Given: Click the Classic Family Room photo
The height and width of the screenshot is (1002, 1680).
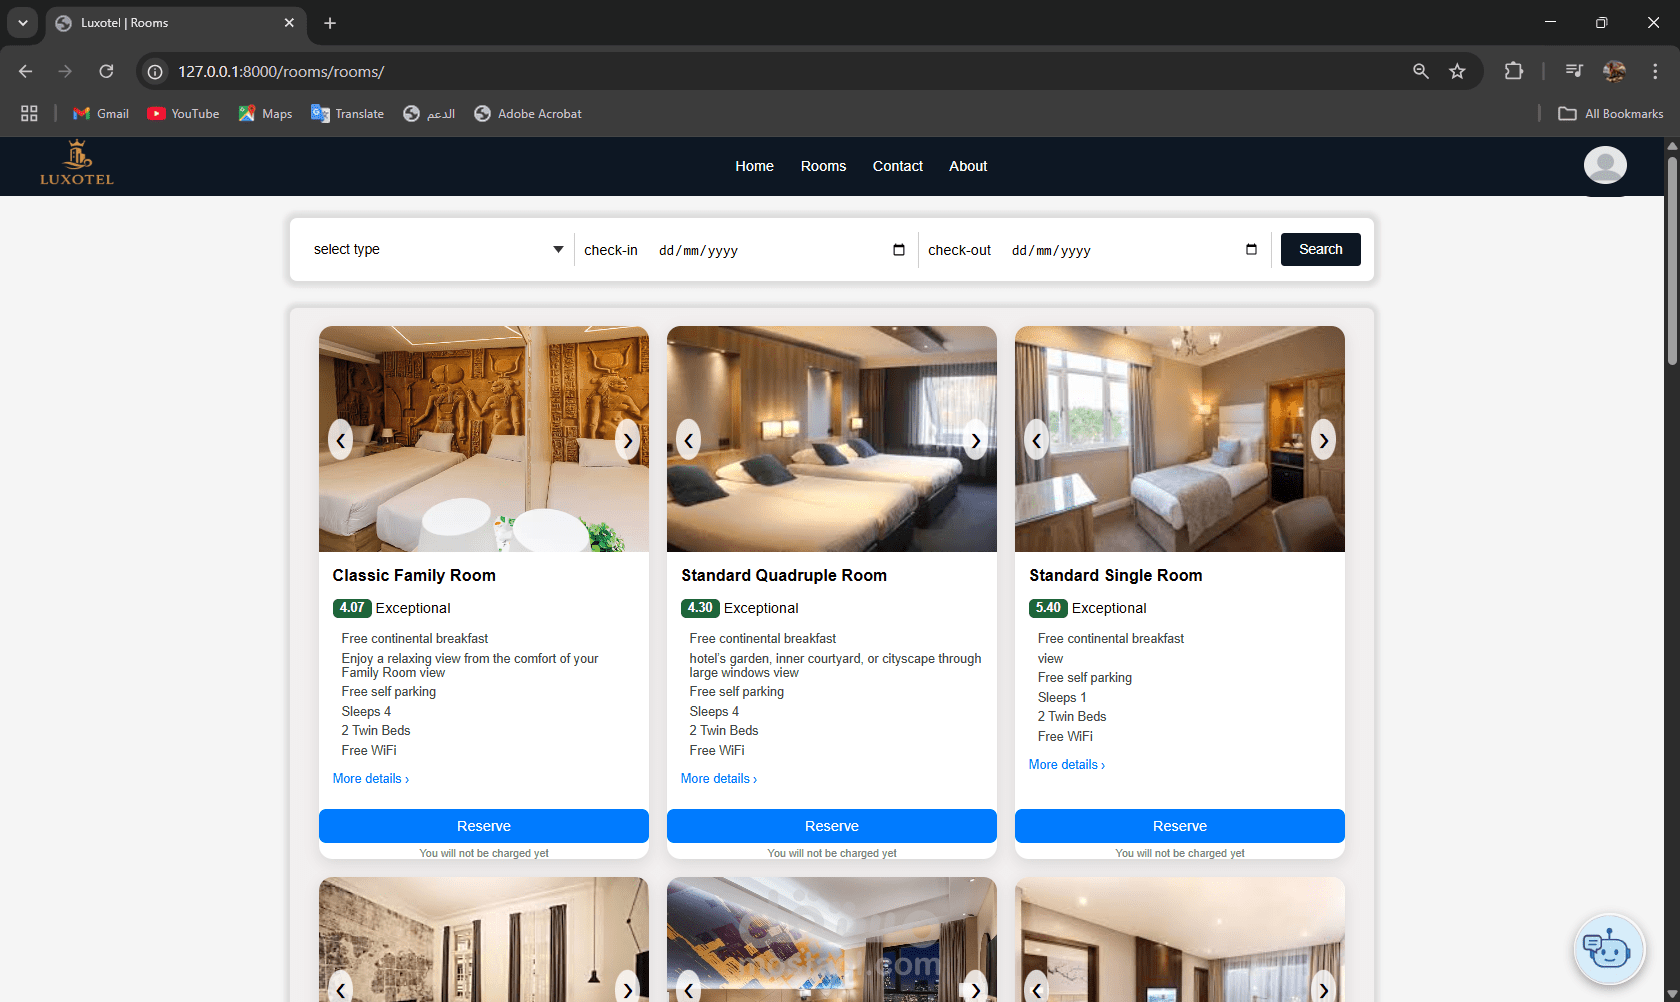Looking at the screenshot, I should pos(484,439).
